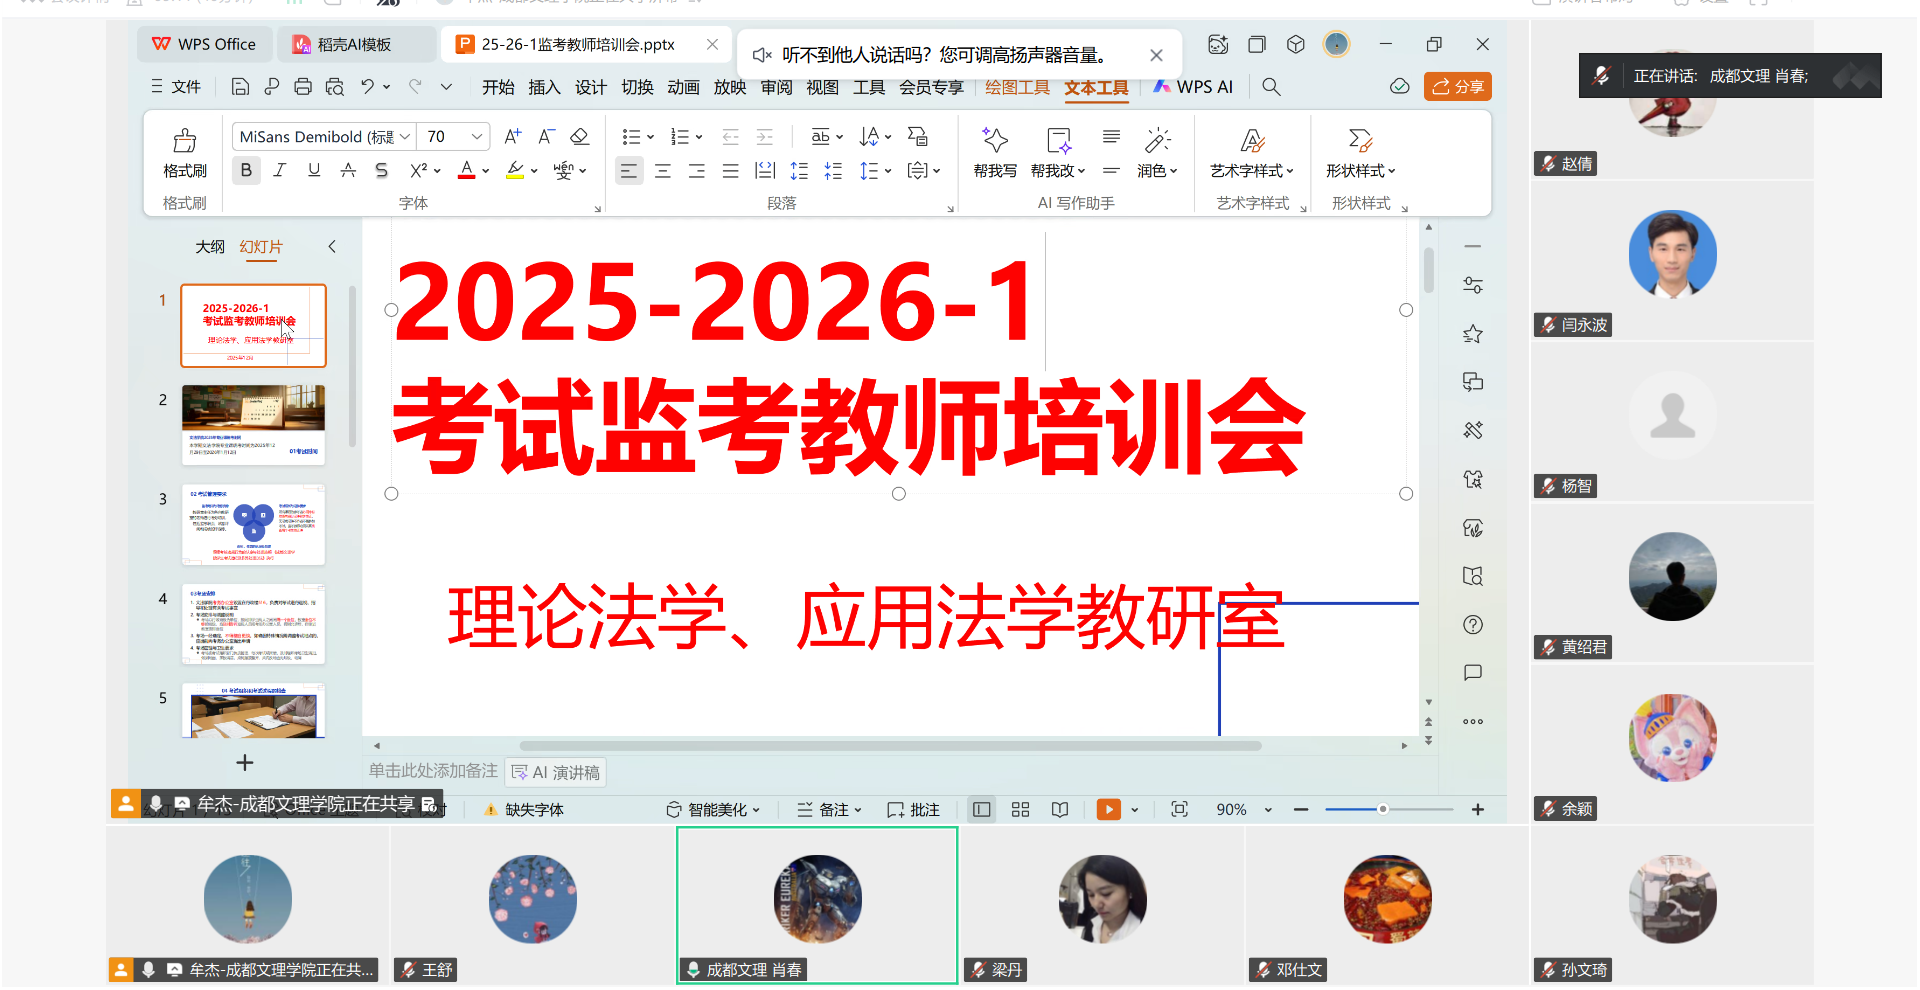
Task: Select slide 3 thumbnail
Action: [x=254, y=525]
